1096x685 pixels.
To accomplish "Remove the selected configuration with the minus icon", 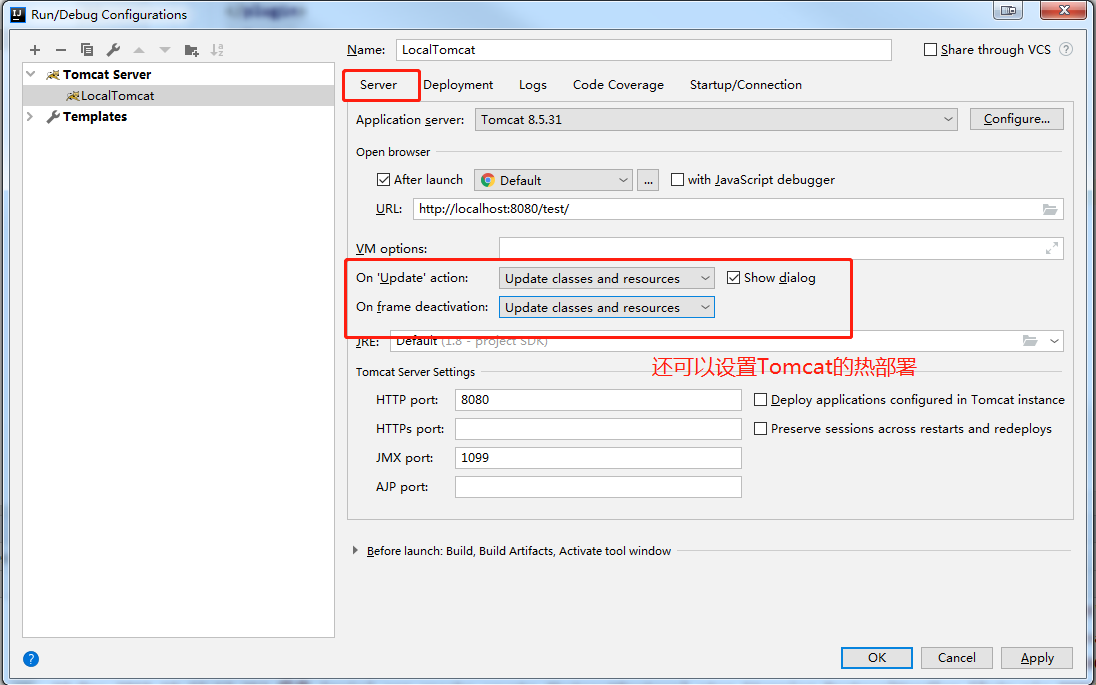I will [x=61, y=50].
